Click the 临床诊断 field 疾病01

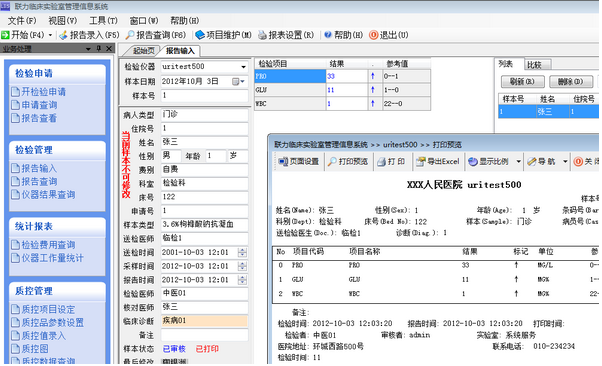204,321
